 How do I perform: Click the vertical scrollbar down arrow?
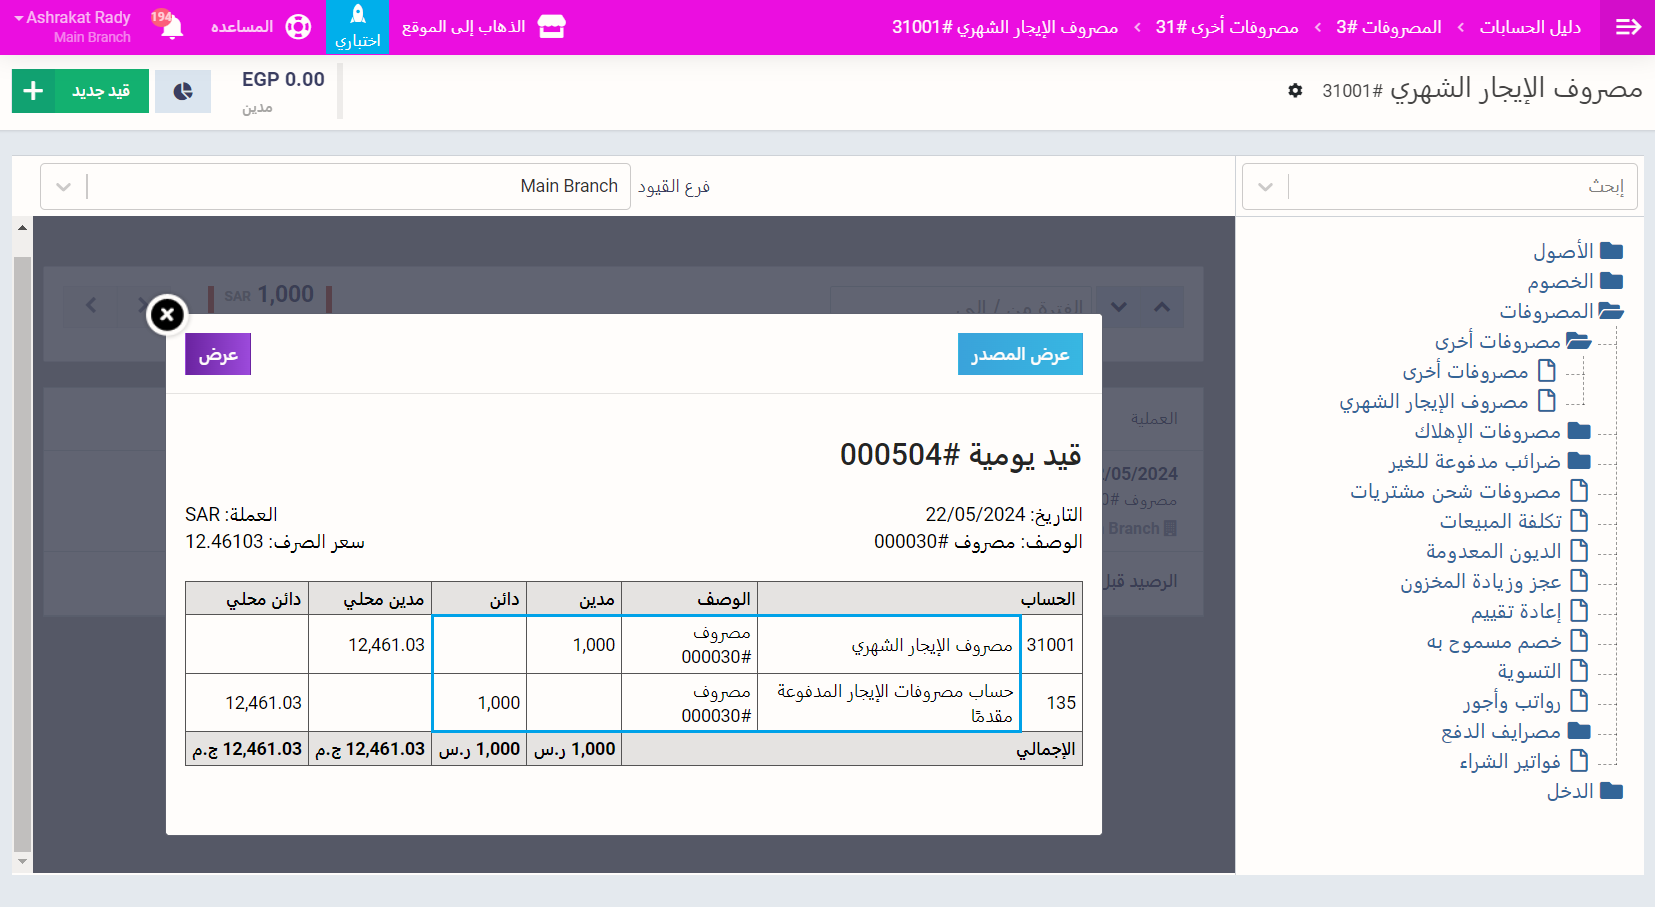click(22, 861)
